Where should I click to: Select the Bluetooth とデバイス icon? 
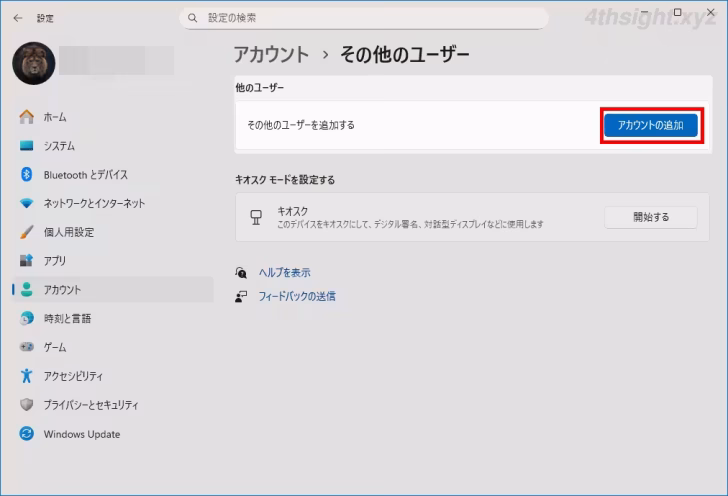point(27,175)
